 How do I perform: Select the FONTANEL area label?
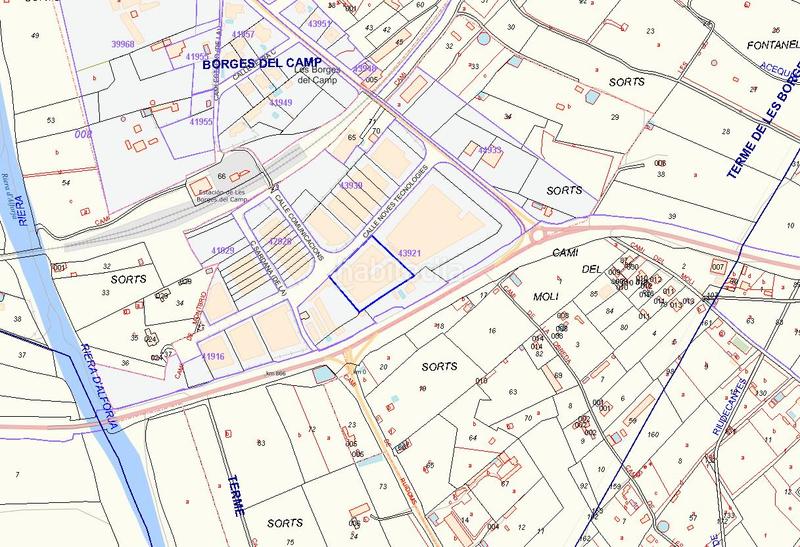click(x=773, y=46)
